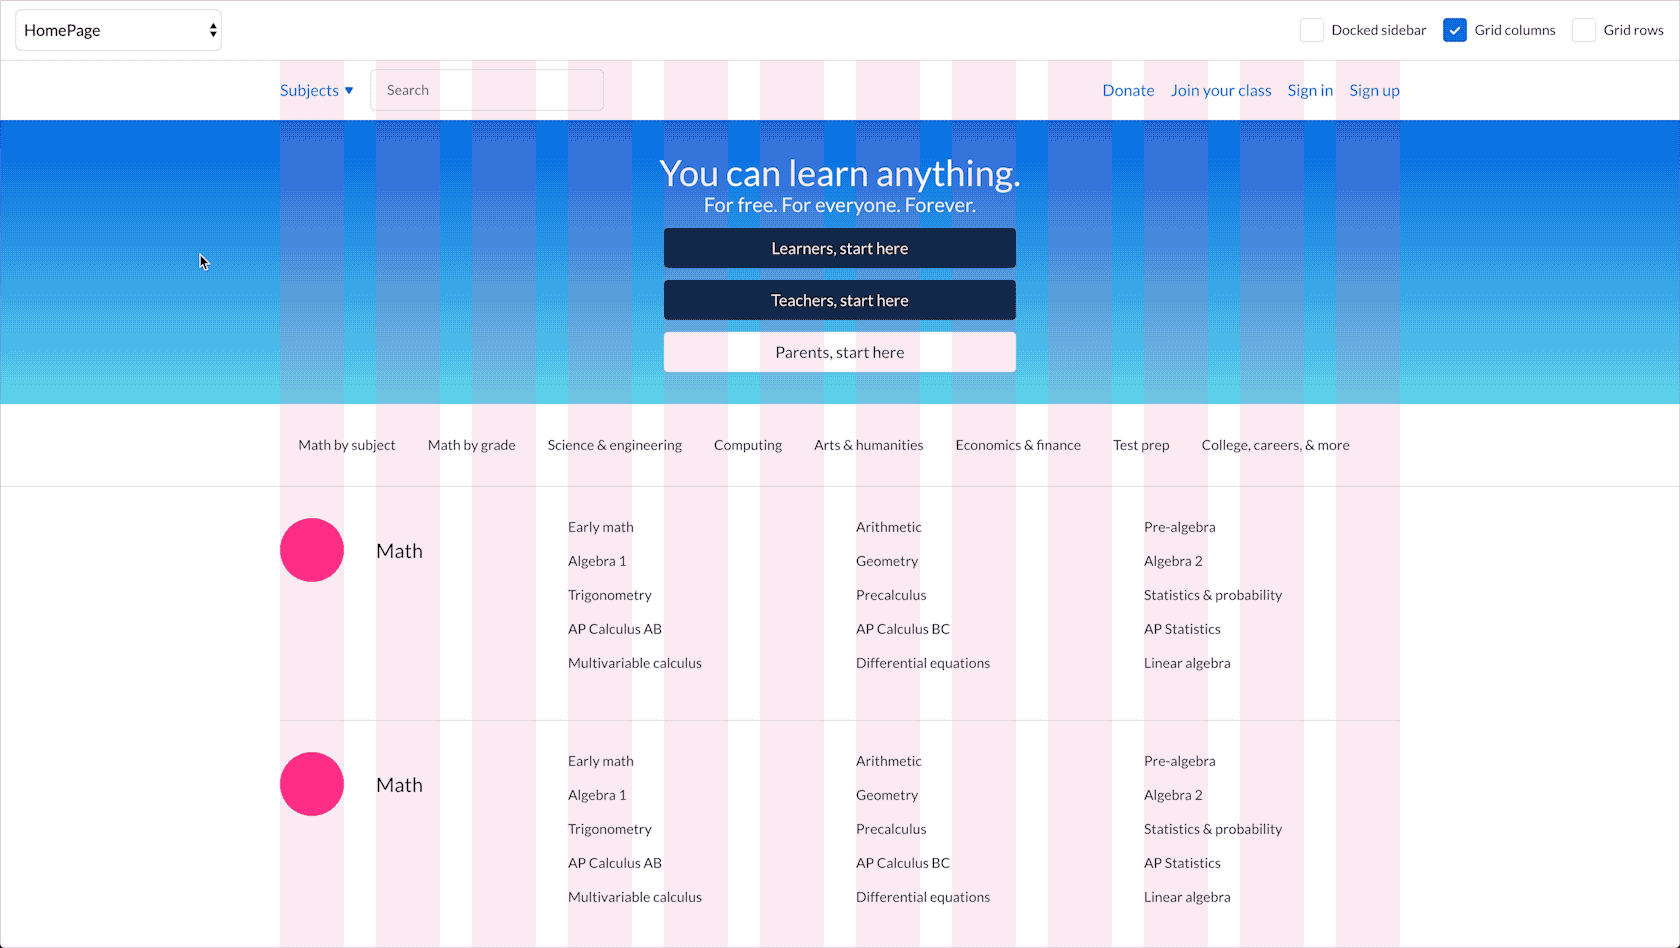Open Algebra 1 in the upper Math section
The image size is (1680, 948).
click(597, 561)
